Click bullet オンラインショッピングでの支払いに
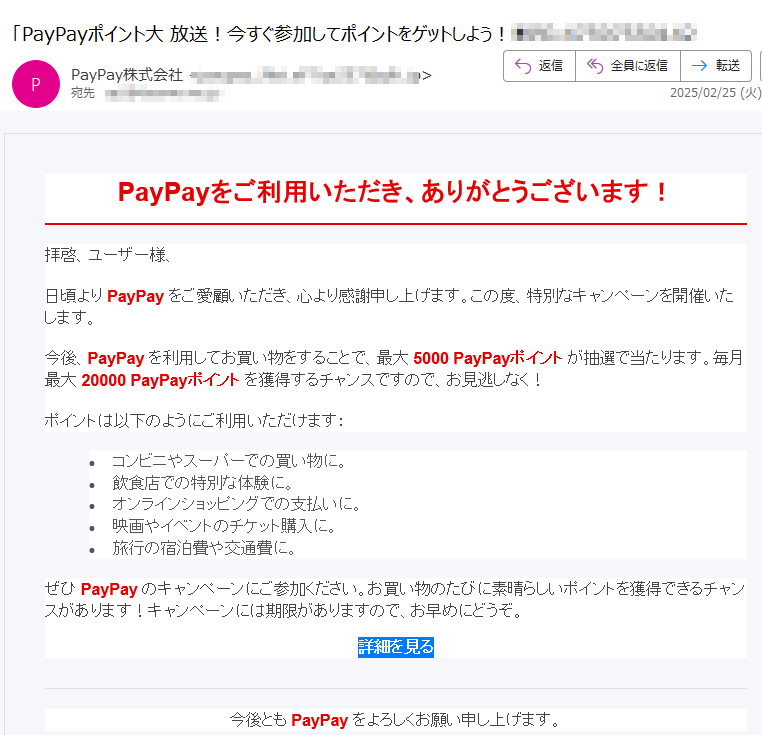Viewport: 762px width, 735px height. click(x=237, y=504)
